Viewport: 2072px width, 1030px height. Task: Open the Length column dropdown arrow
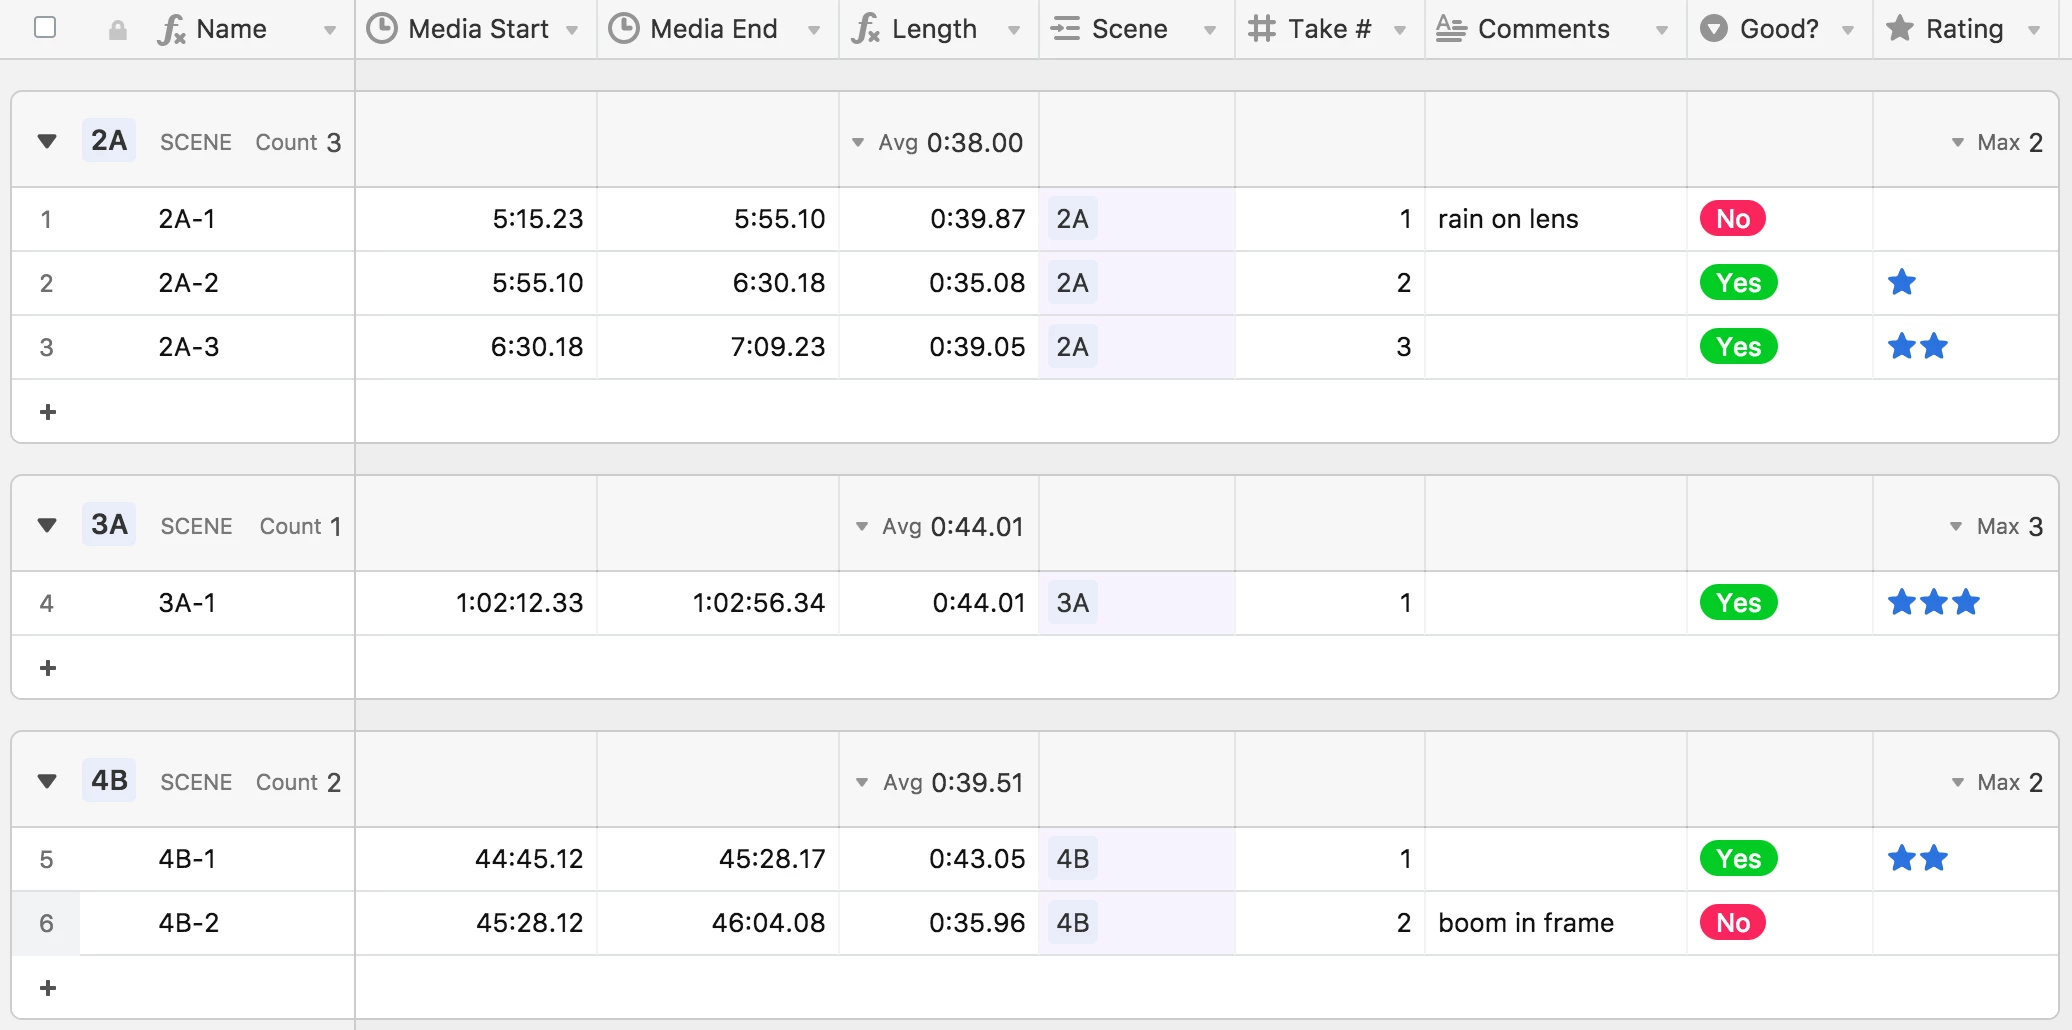click(1014, 31)
